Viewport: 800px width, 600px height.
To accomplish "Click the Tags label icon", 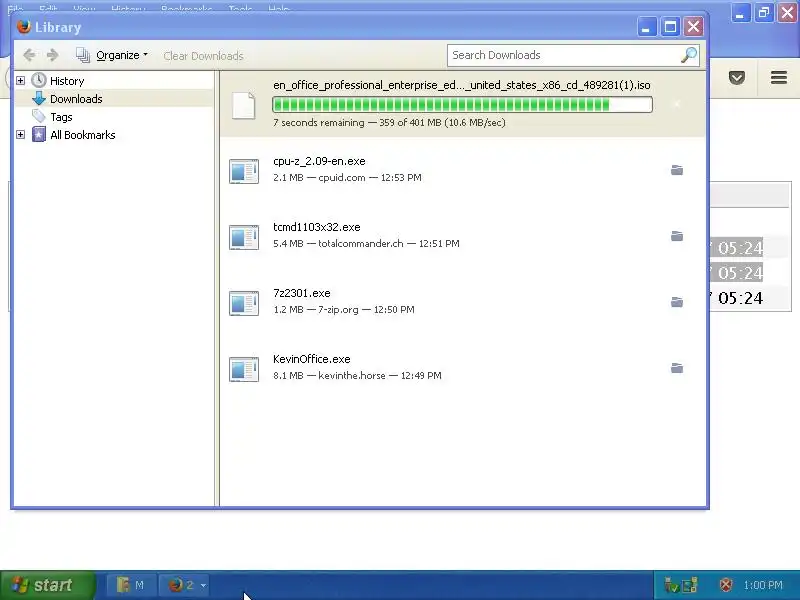I will click(39, 116).
